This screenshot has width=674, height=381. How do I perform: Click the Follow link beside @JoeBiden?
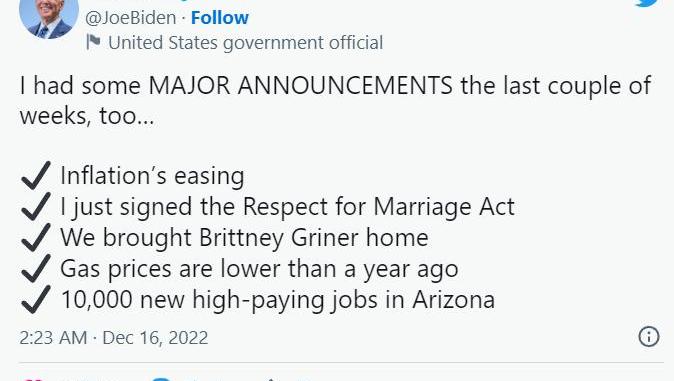click(x=220, y=18)
